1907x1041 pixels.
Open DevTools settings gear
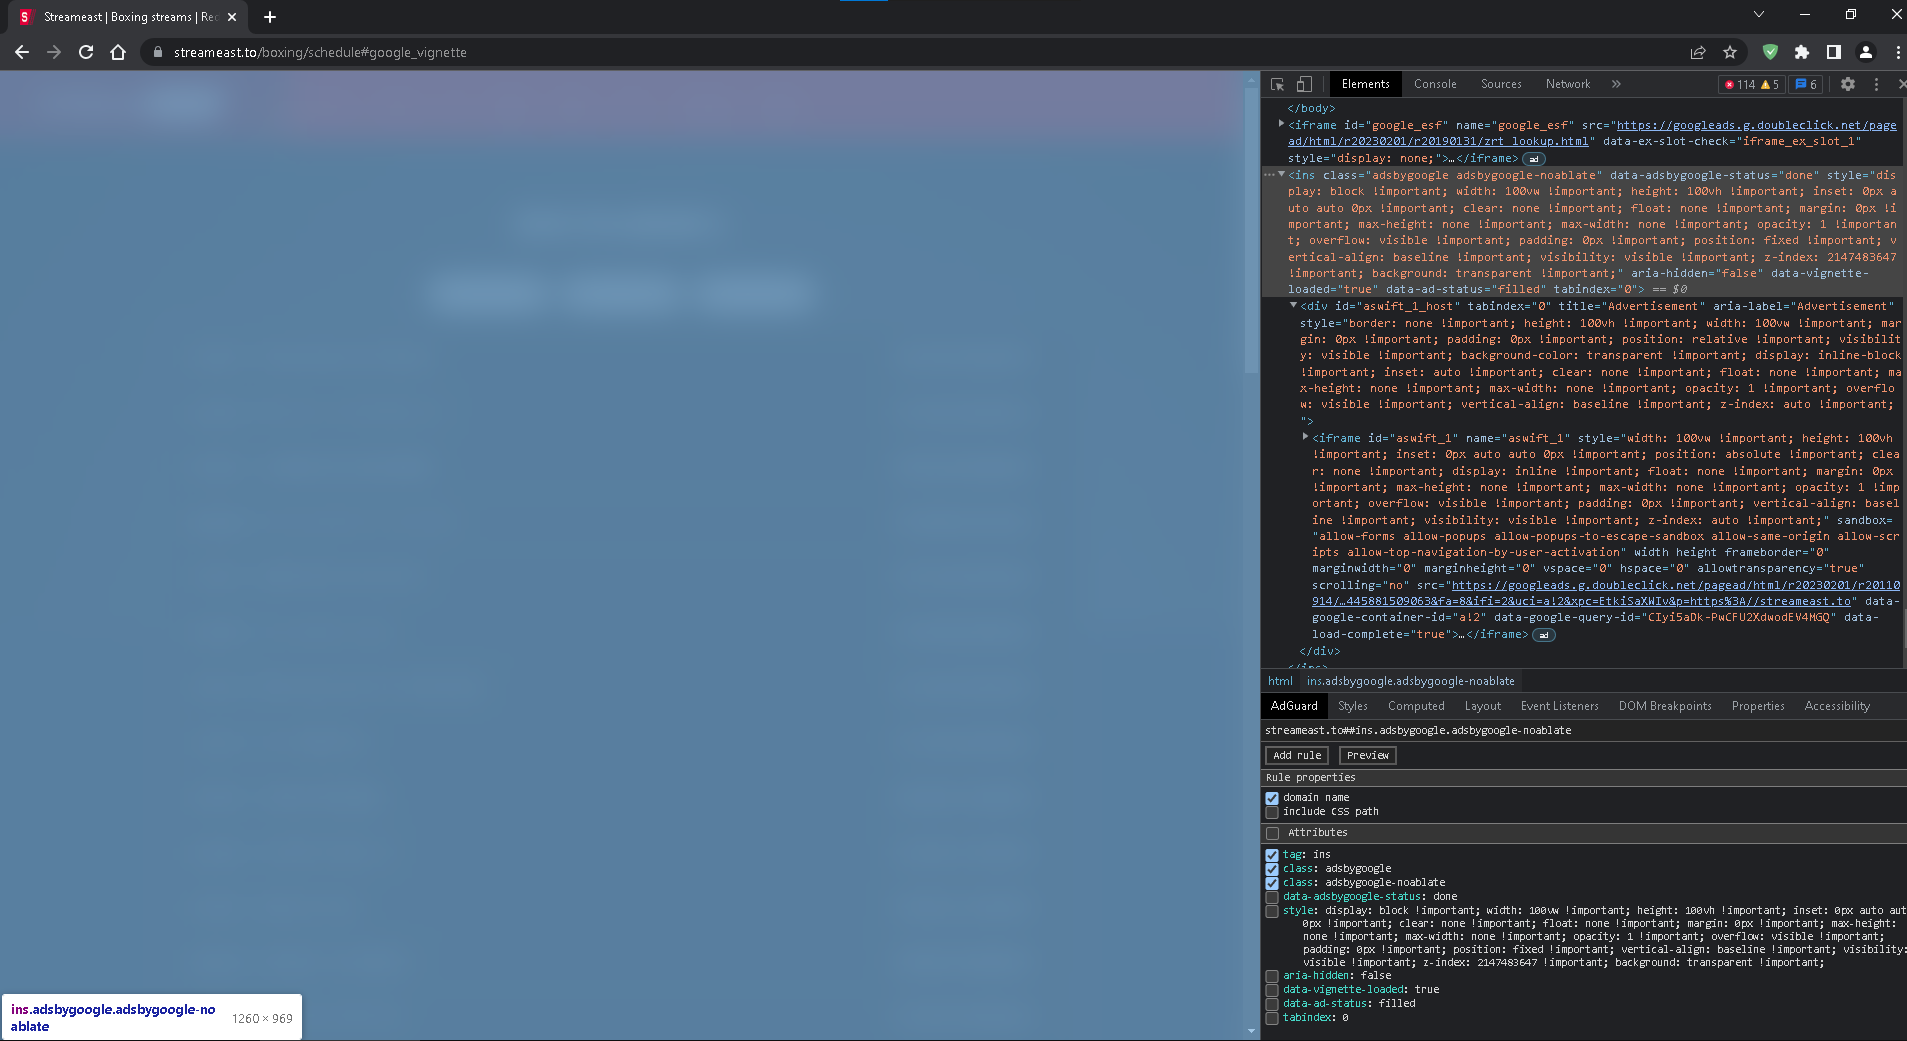pos(1848,84)
